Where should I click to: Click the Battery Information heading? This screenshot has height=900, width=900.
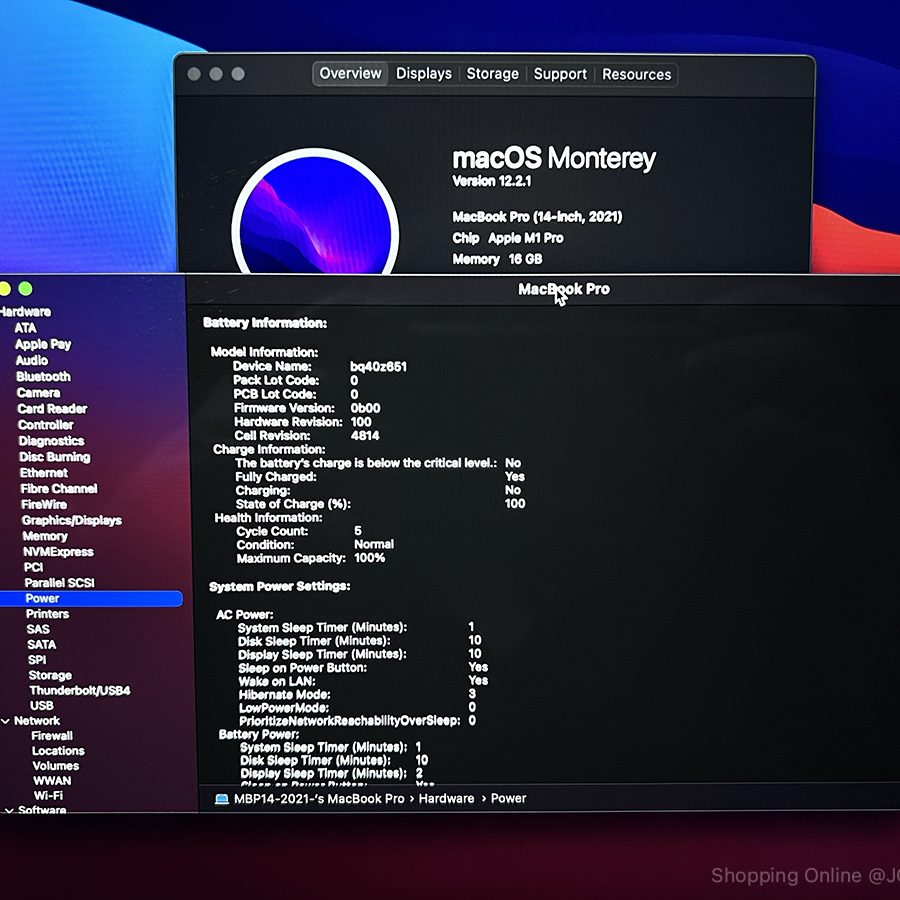[265, 323]
